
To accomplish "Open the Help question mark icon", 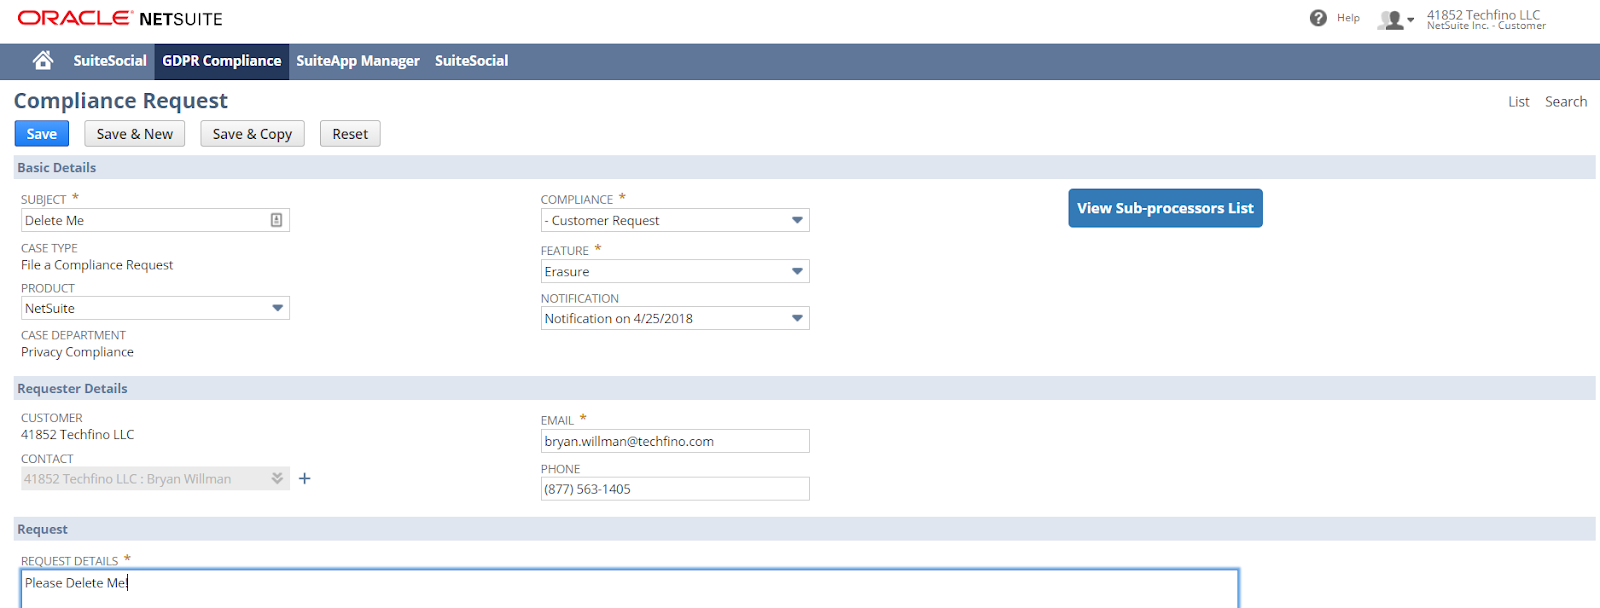I will click(x=1318, y=18).
